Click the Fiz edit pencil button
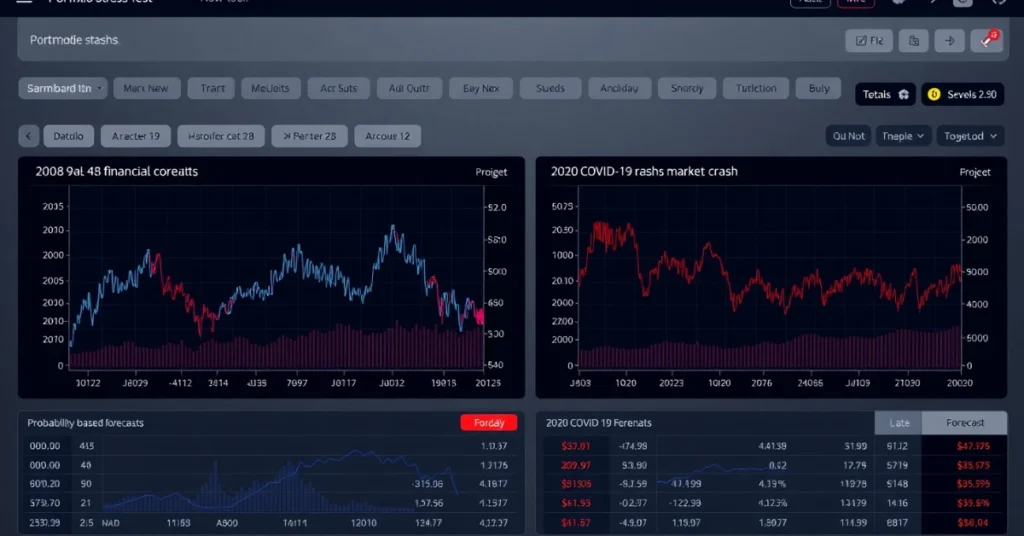 coord(869,41)
